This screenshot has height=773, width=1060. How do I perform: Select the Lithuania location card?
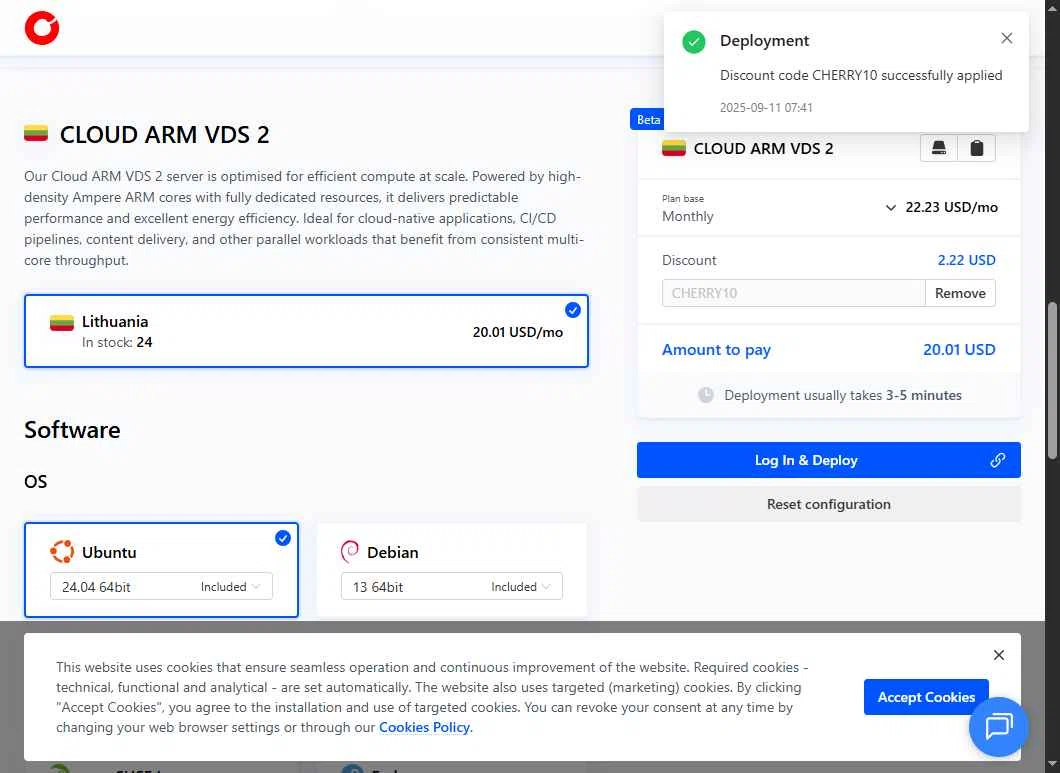click(x=306, y=331)
